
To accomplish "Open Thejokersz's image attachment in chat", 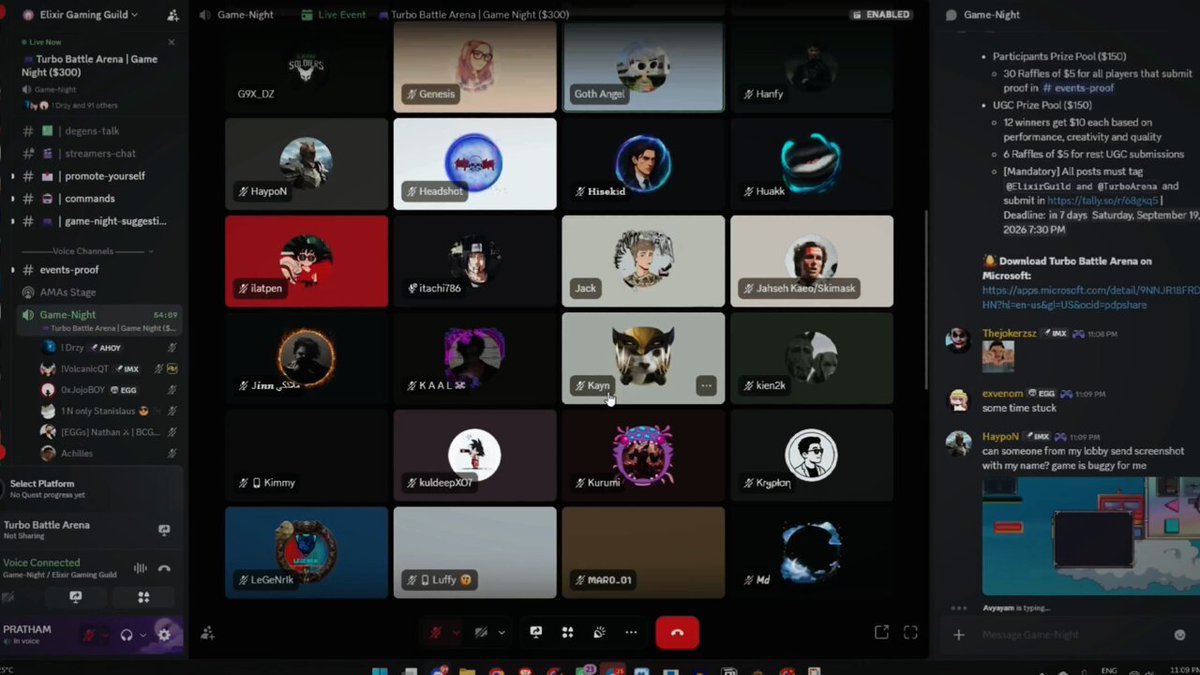I will 998,354.
